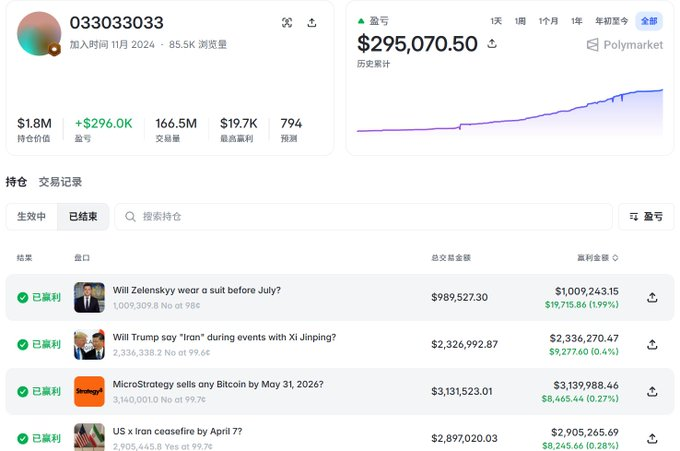Click the $1.8M 持仓价值 stat
680x451 pixels.
point(34,129)
